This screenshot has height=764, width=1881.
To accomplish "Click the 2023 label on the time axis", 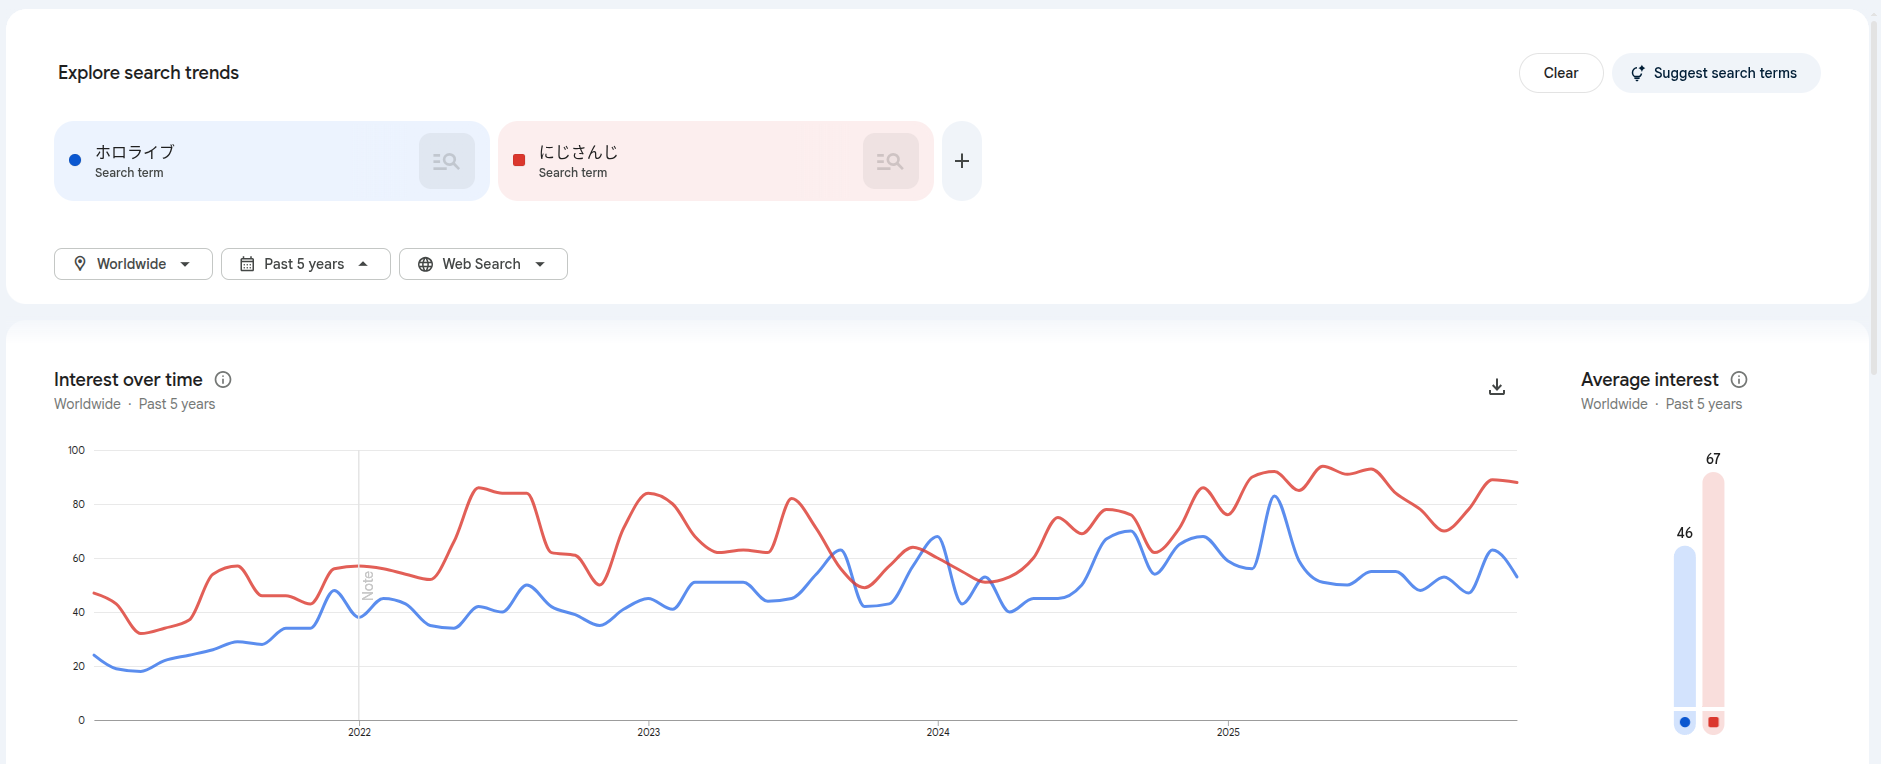I will (649, 732).
